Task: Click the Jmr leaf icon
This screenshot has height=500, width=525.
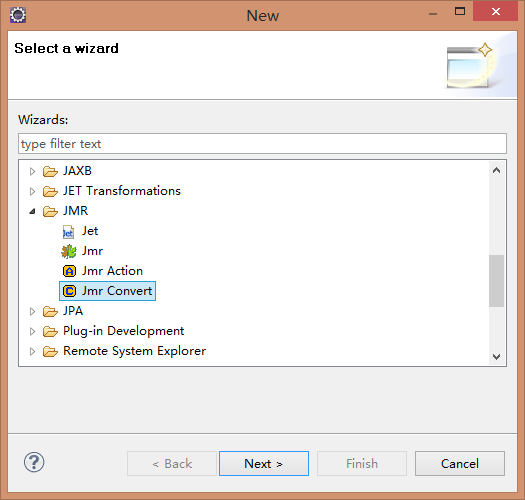Action: tap(69, 252)
